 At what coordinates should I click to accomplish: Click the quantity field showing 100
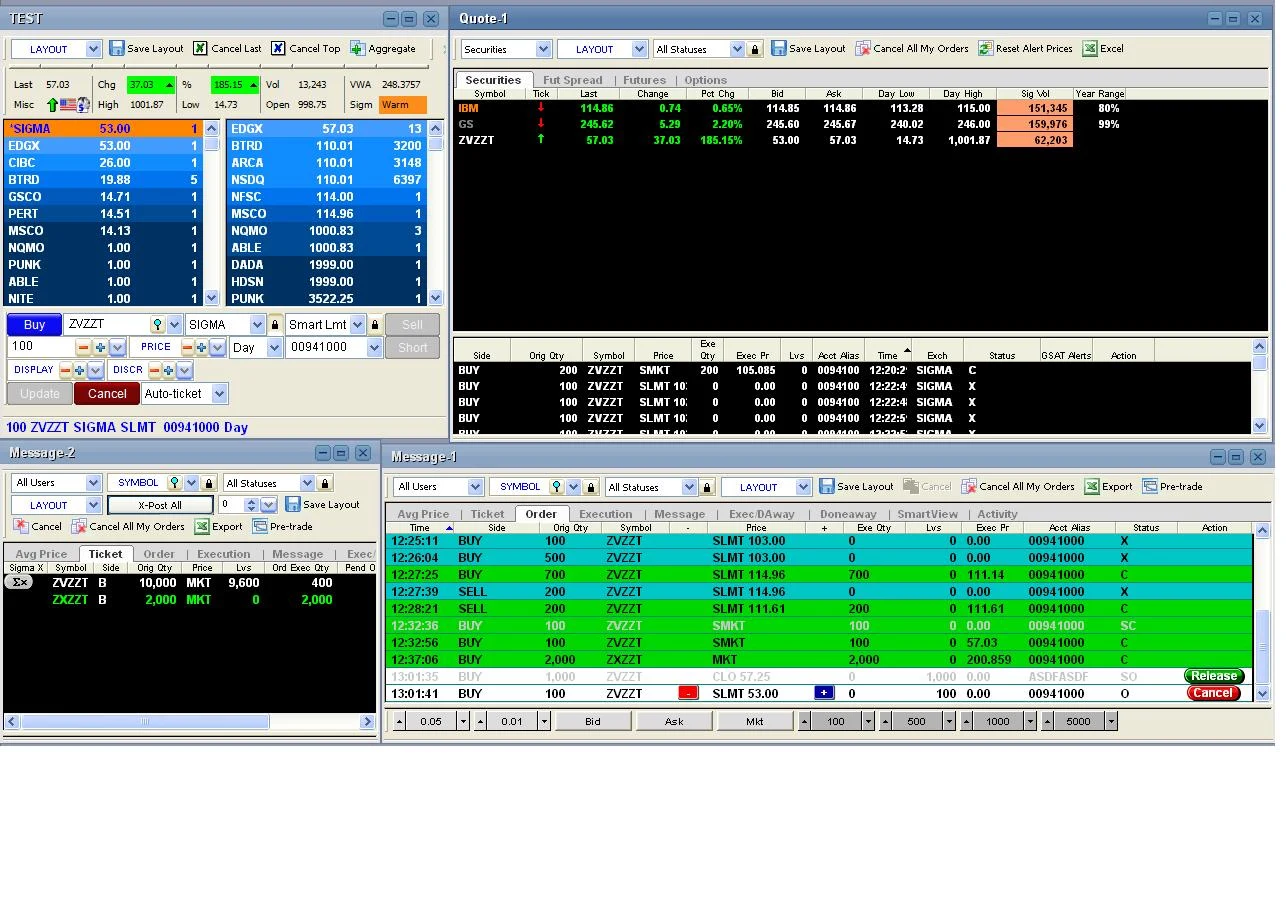[x=41, y=347]
